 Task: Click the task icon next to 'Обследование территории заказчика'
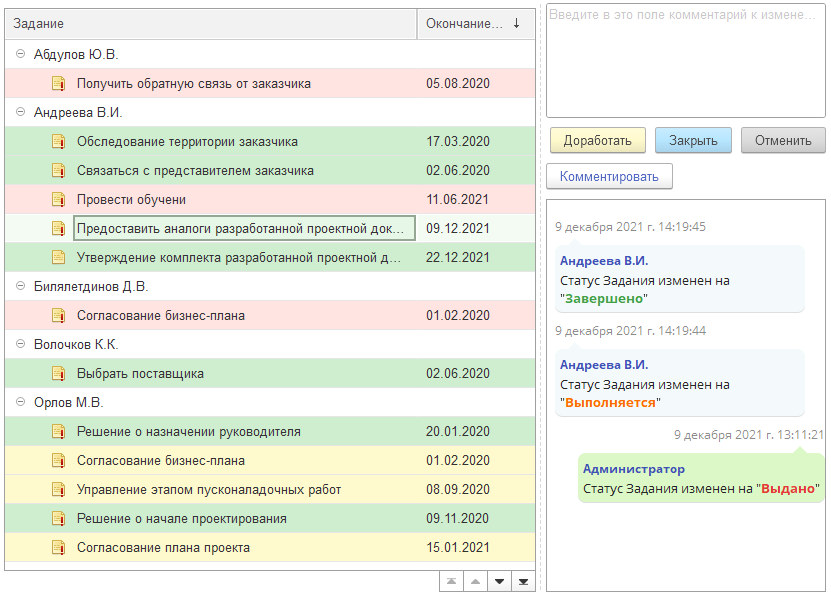(59, 142)
